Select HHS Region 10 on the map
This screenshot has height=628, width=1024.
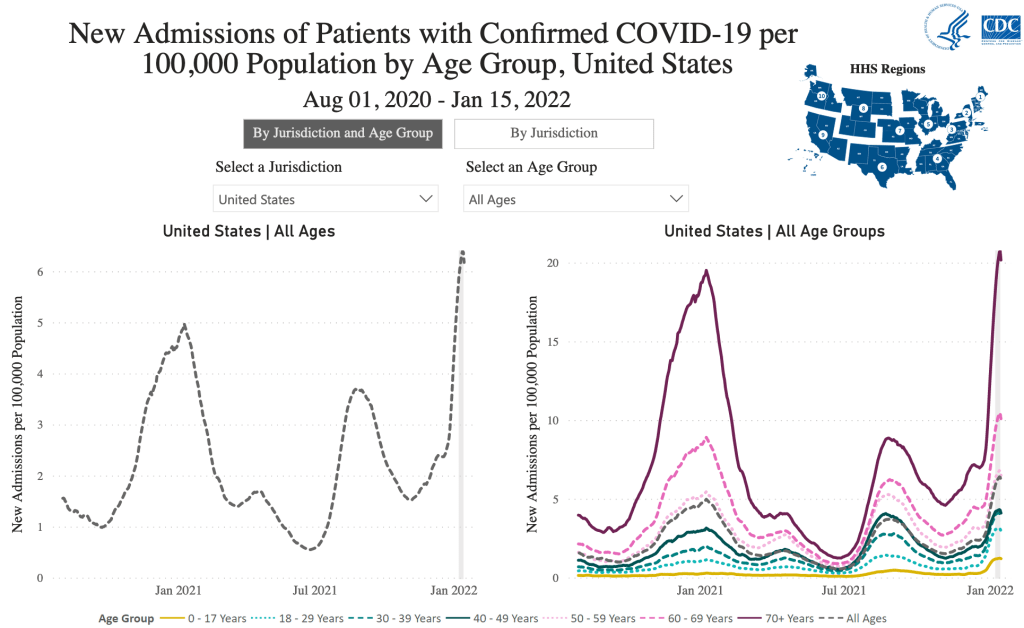point(823,97)
